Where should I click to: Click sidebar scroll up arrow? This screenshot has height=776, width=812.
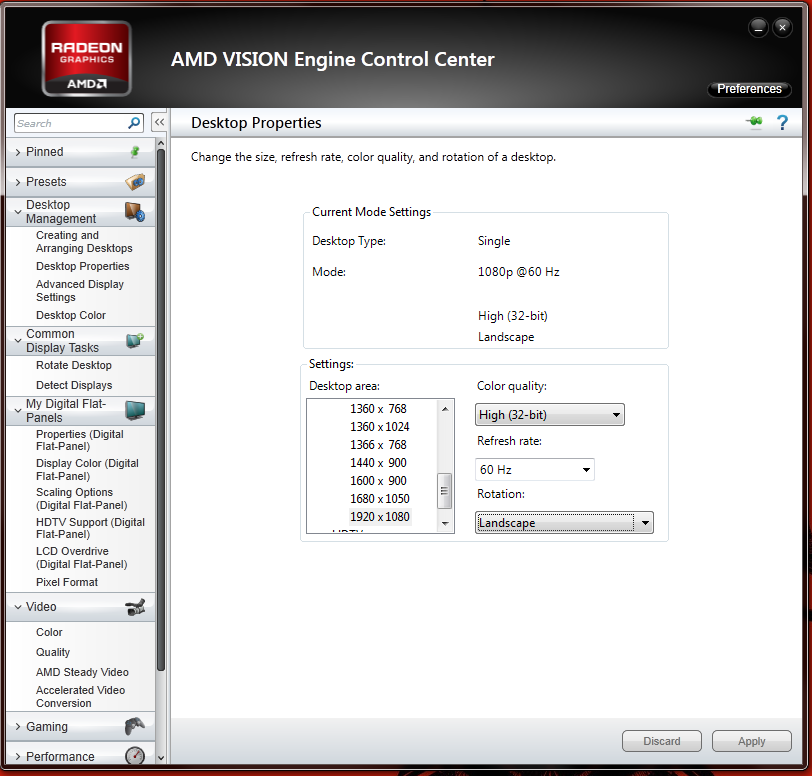coord(161,142)
